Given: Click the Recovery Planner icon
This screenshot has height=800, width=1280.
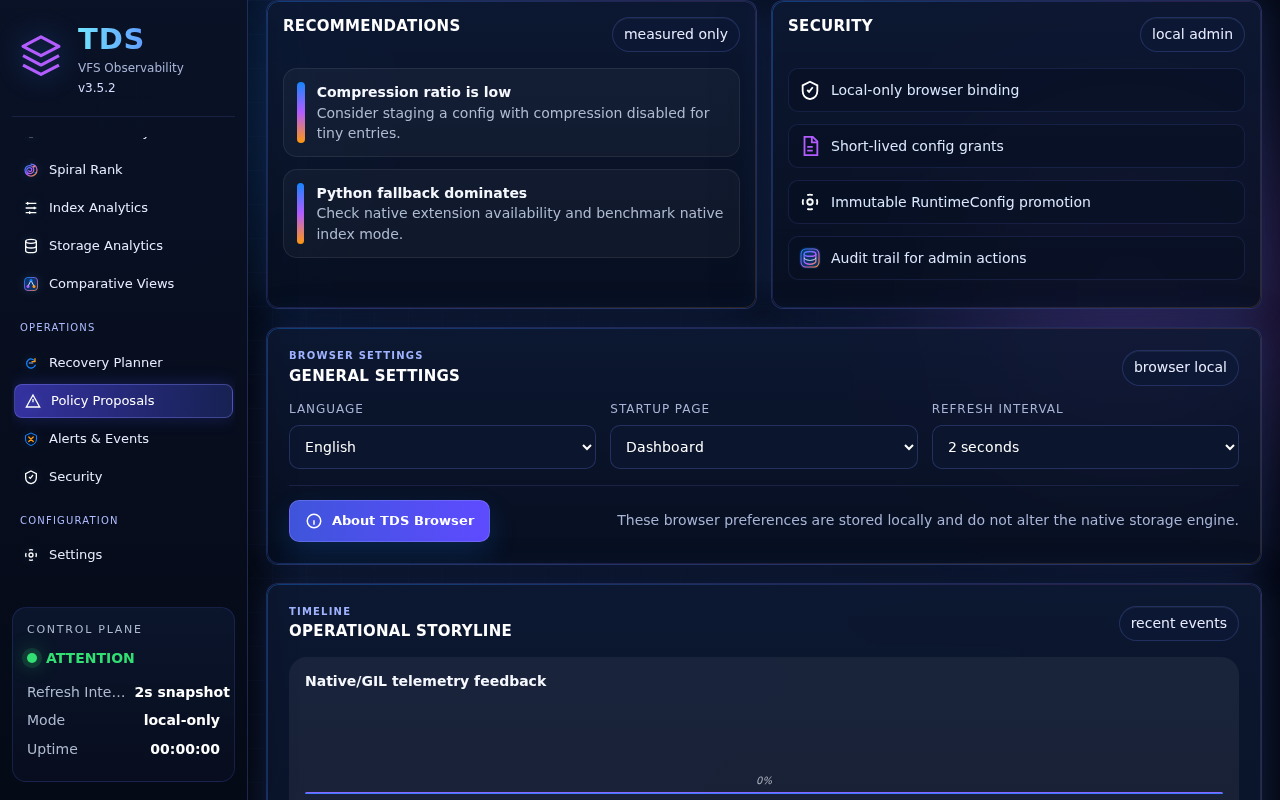Looking at the screenshot, I should pyautogui.click(x=31, y=363).
